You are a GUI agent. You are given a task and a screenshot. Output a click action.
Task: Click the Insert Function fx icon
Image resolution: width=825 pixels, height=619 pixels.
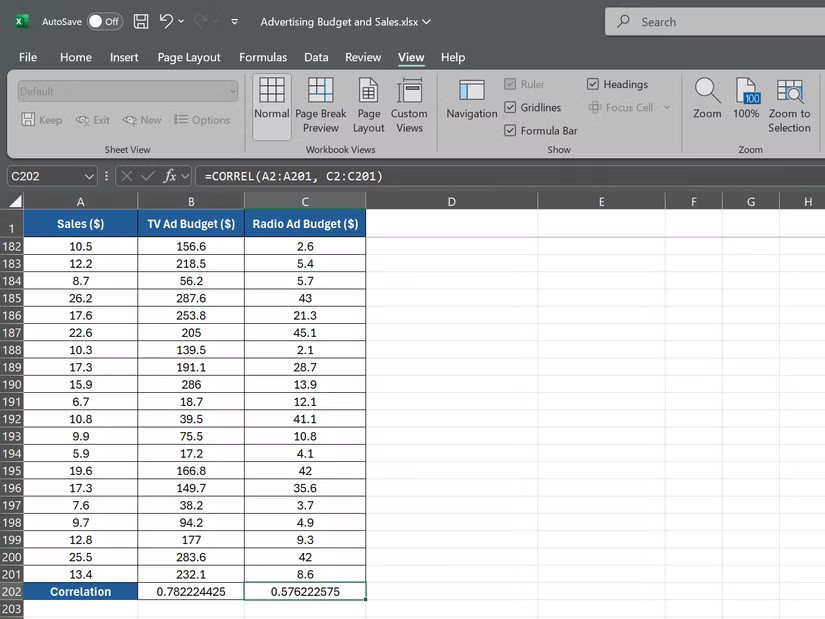coord(170,176)
